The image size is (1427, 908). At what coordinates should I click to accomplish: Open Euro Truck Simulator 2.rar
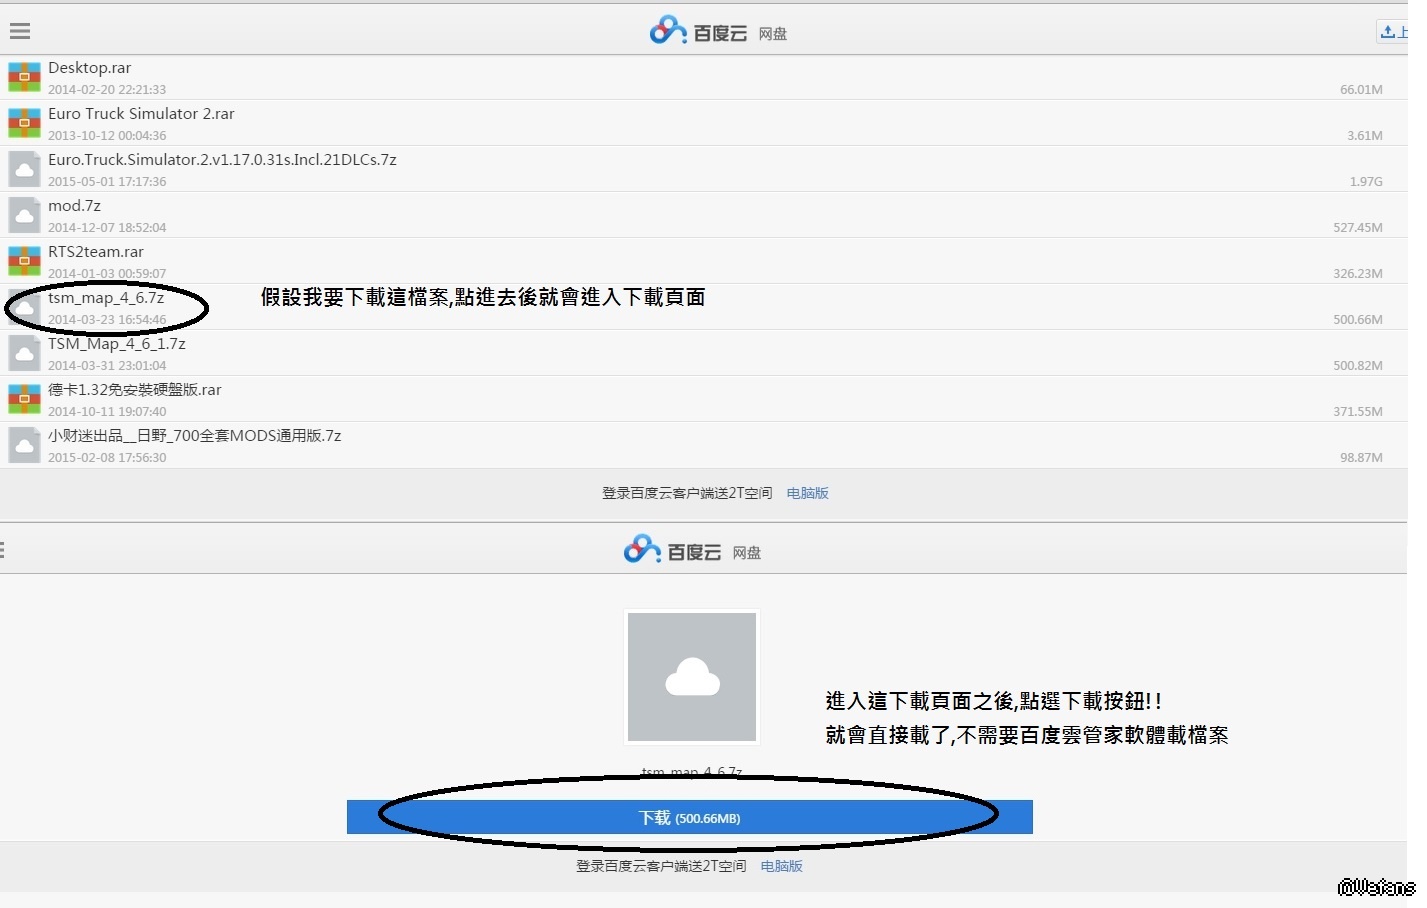click(x=141, y=114)
